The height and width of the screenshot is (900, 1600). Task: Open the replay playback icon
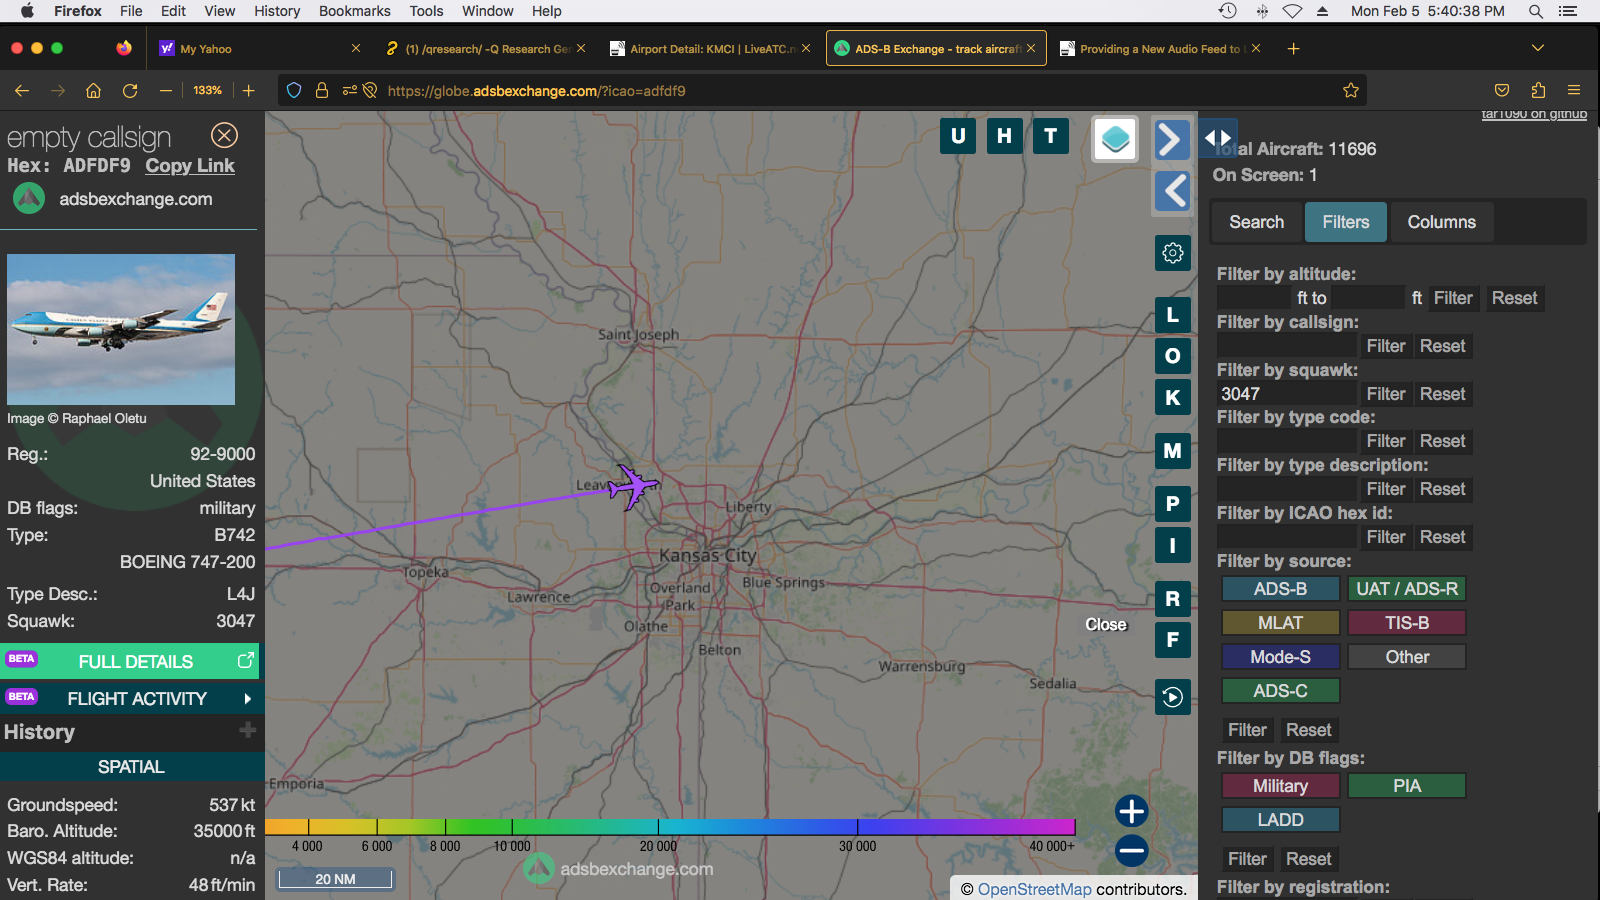1172,697
